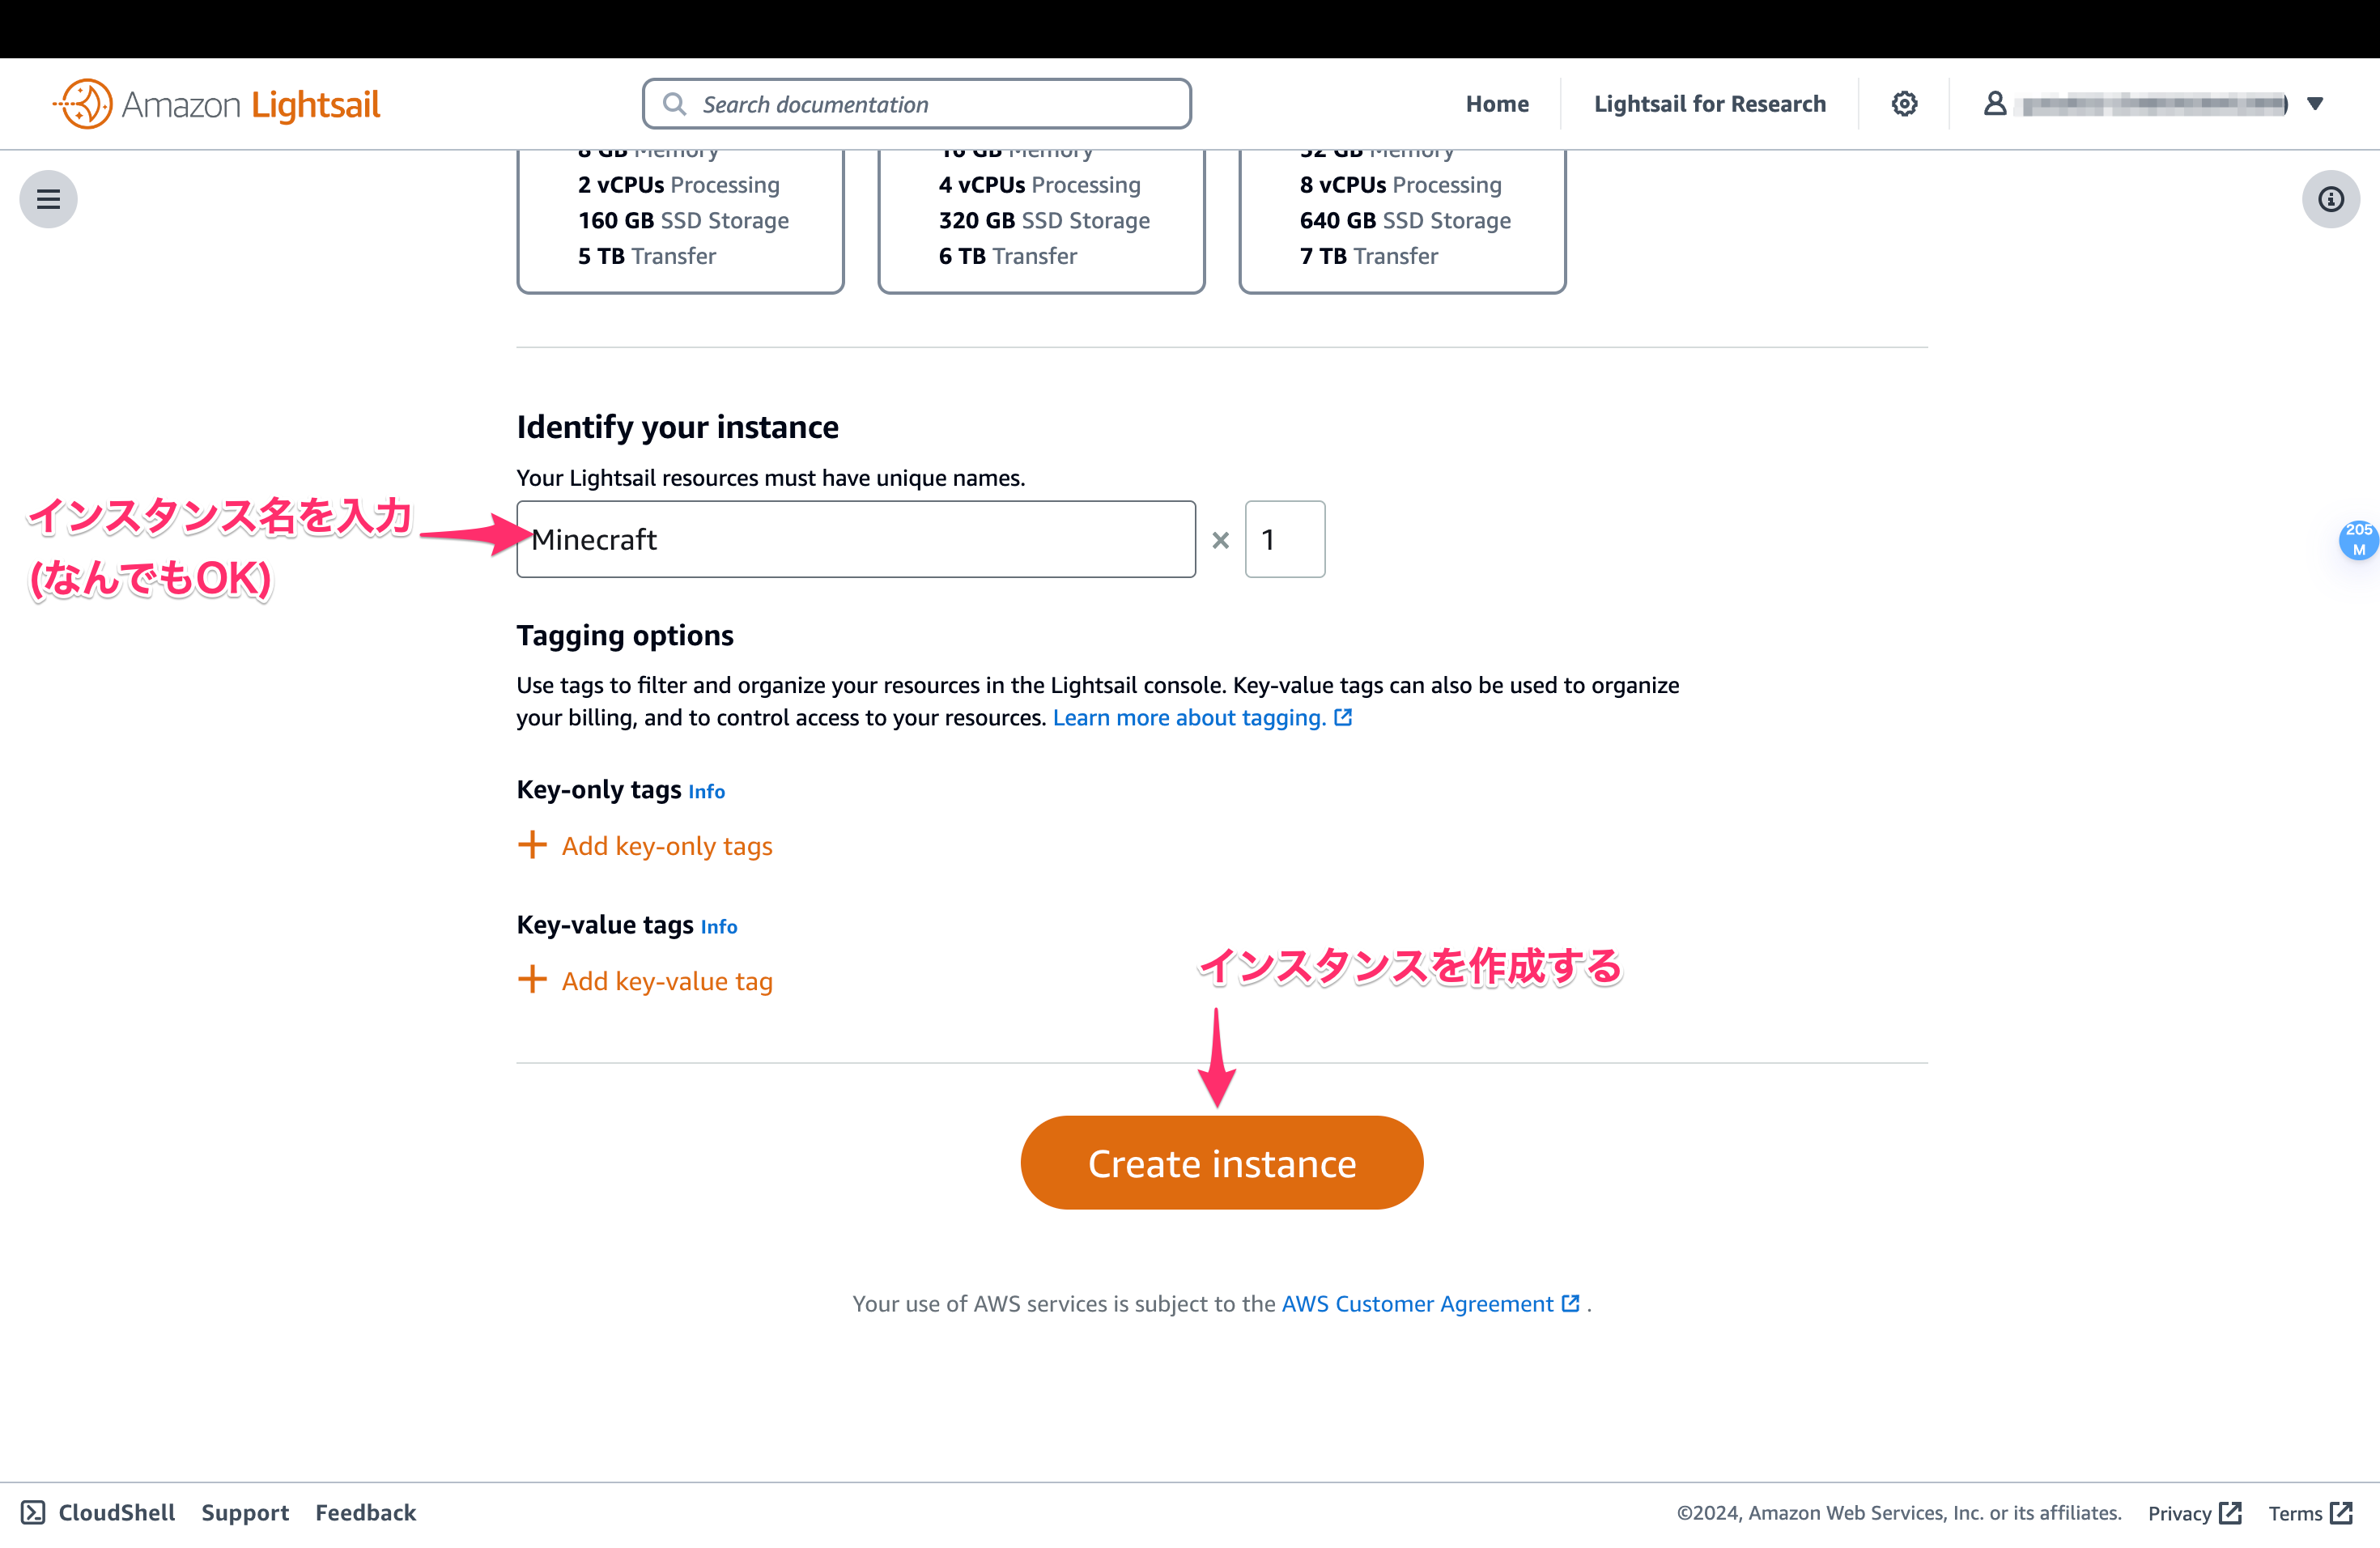This screenshot has width=2380, height=1548.
Task: Click inside the Minecraft instance name field
Action: (x=855, y=539)
